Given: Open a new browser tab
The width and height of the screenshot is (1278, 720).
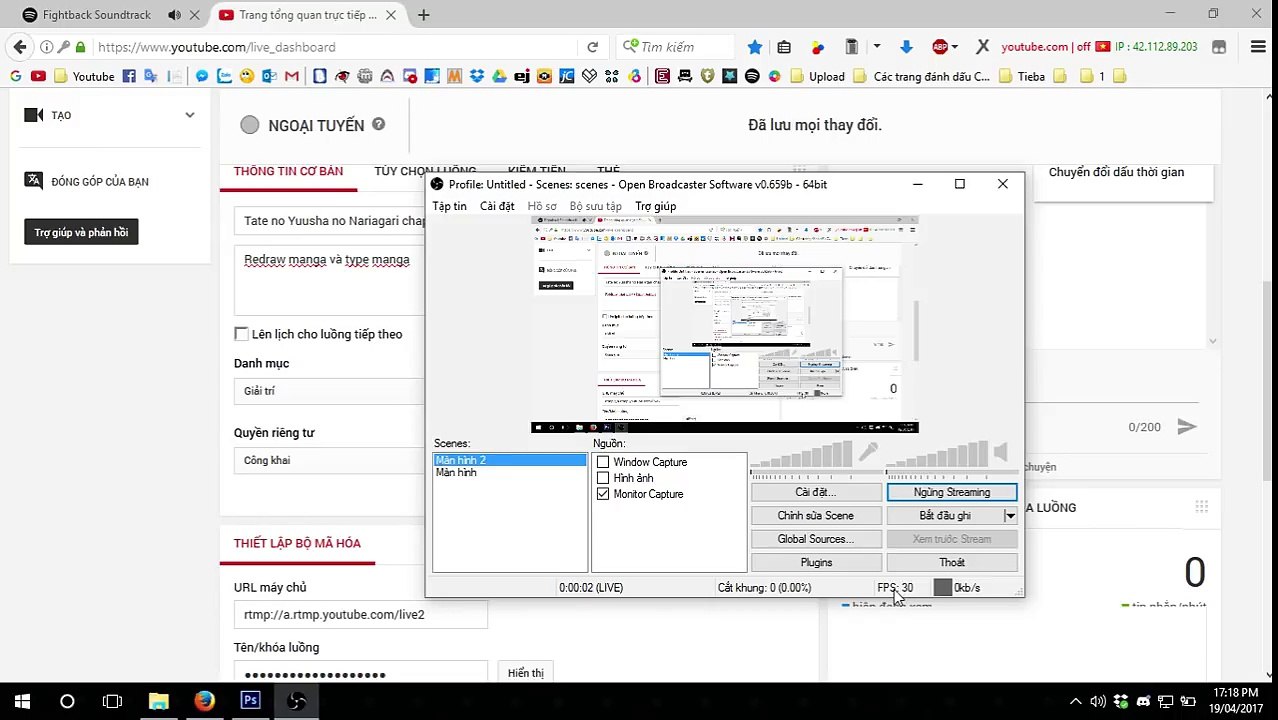Looking at the screenshot, I should click(x=424, y=15).
